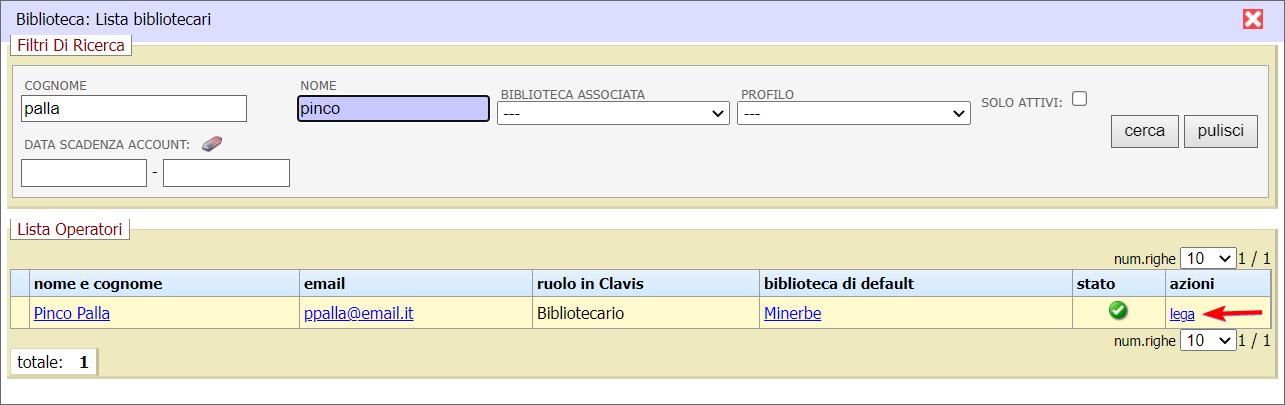Click into the Nome input field
This screenshot has width=1285, height=405.
point(393,108)
